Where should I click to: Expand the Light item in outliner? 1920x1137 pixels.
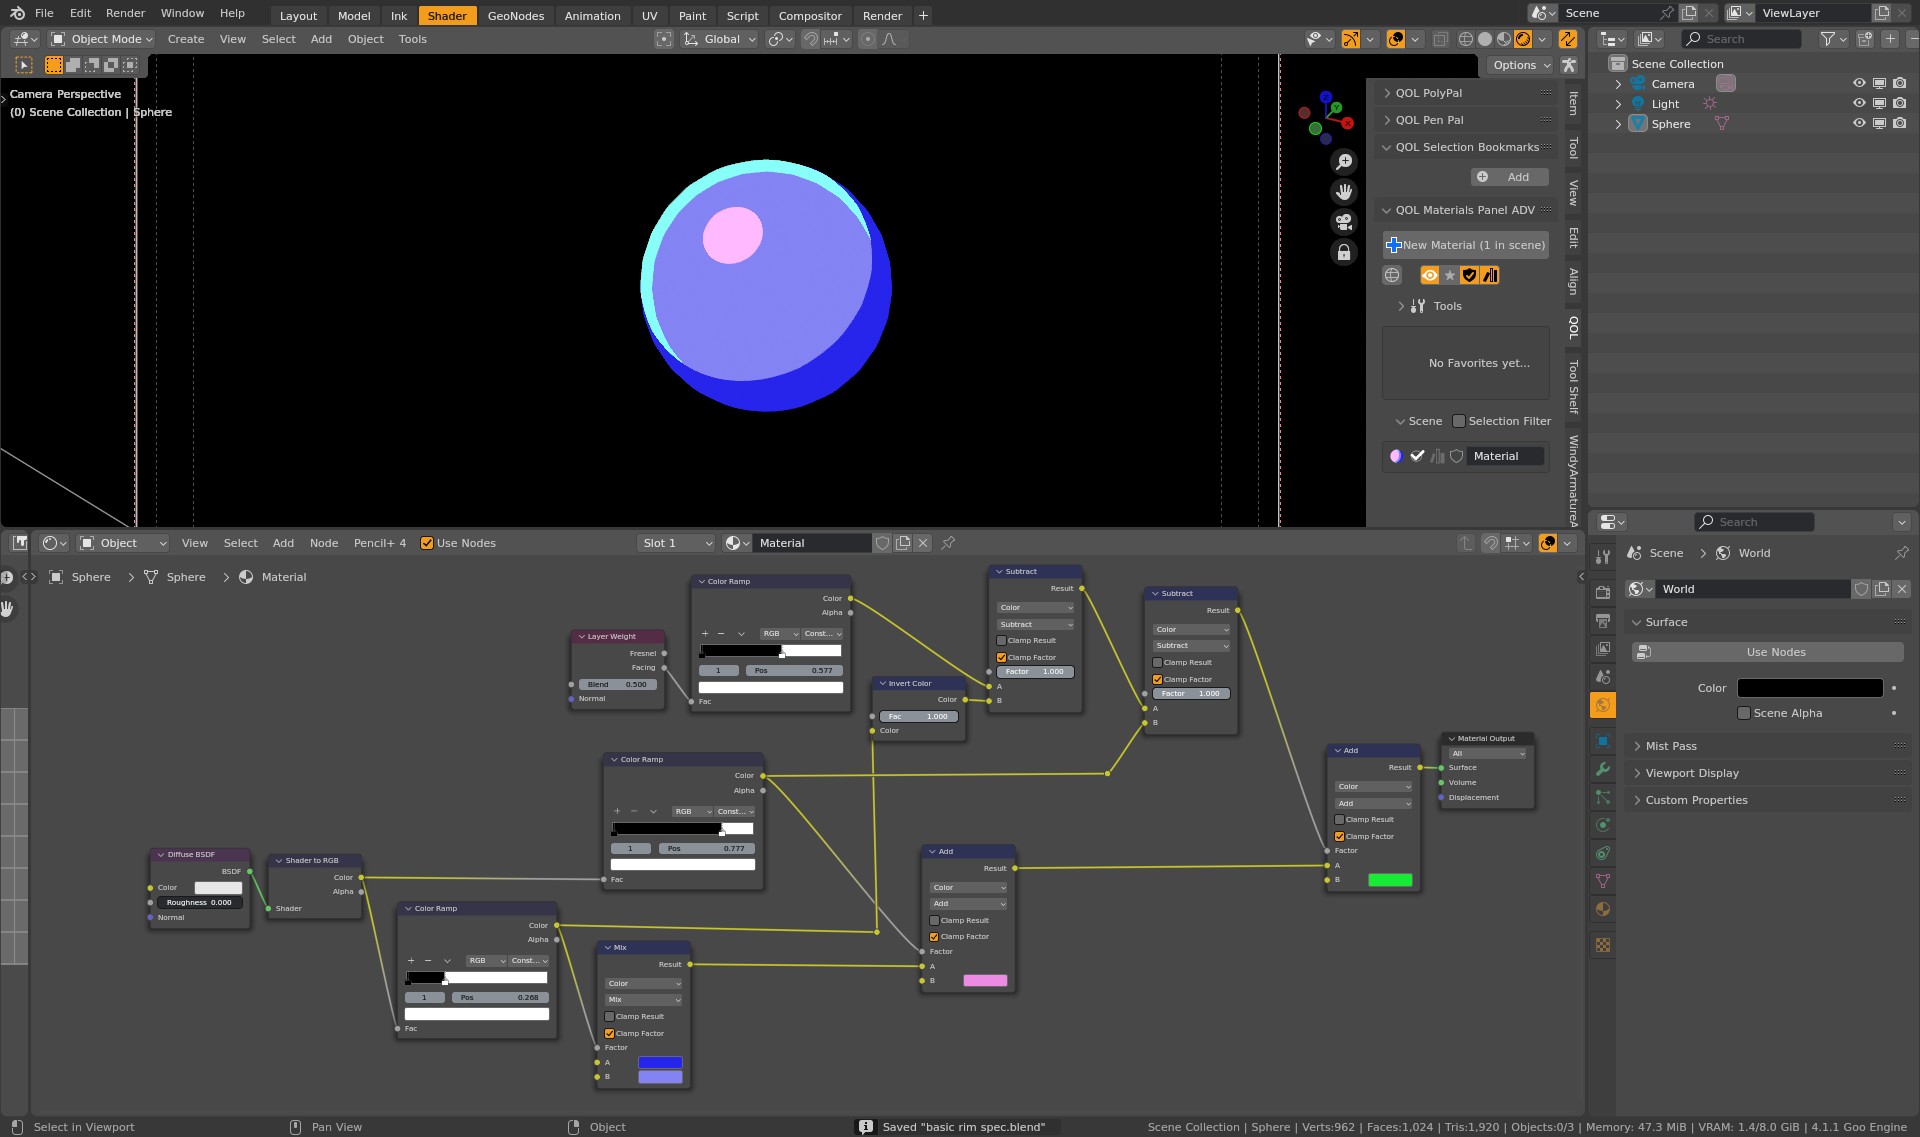(1618, 104)
